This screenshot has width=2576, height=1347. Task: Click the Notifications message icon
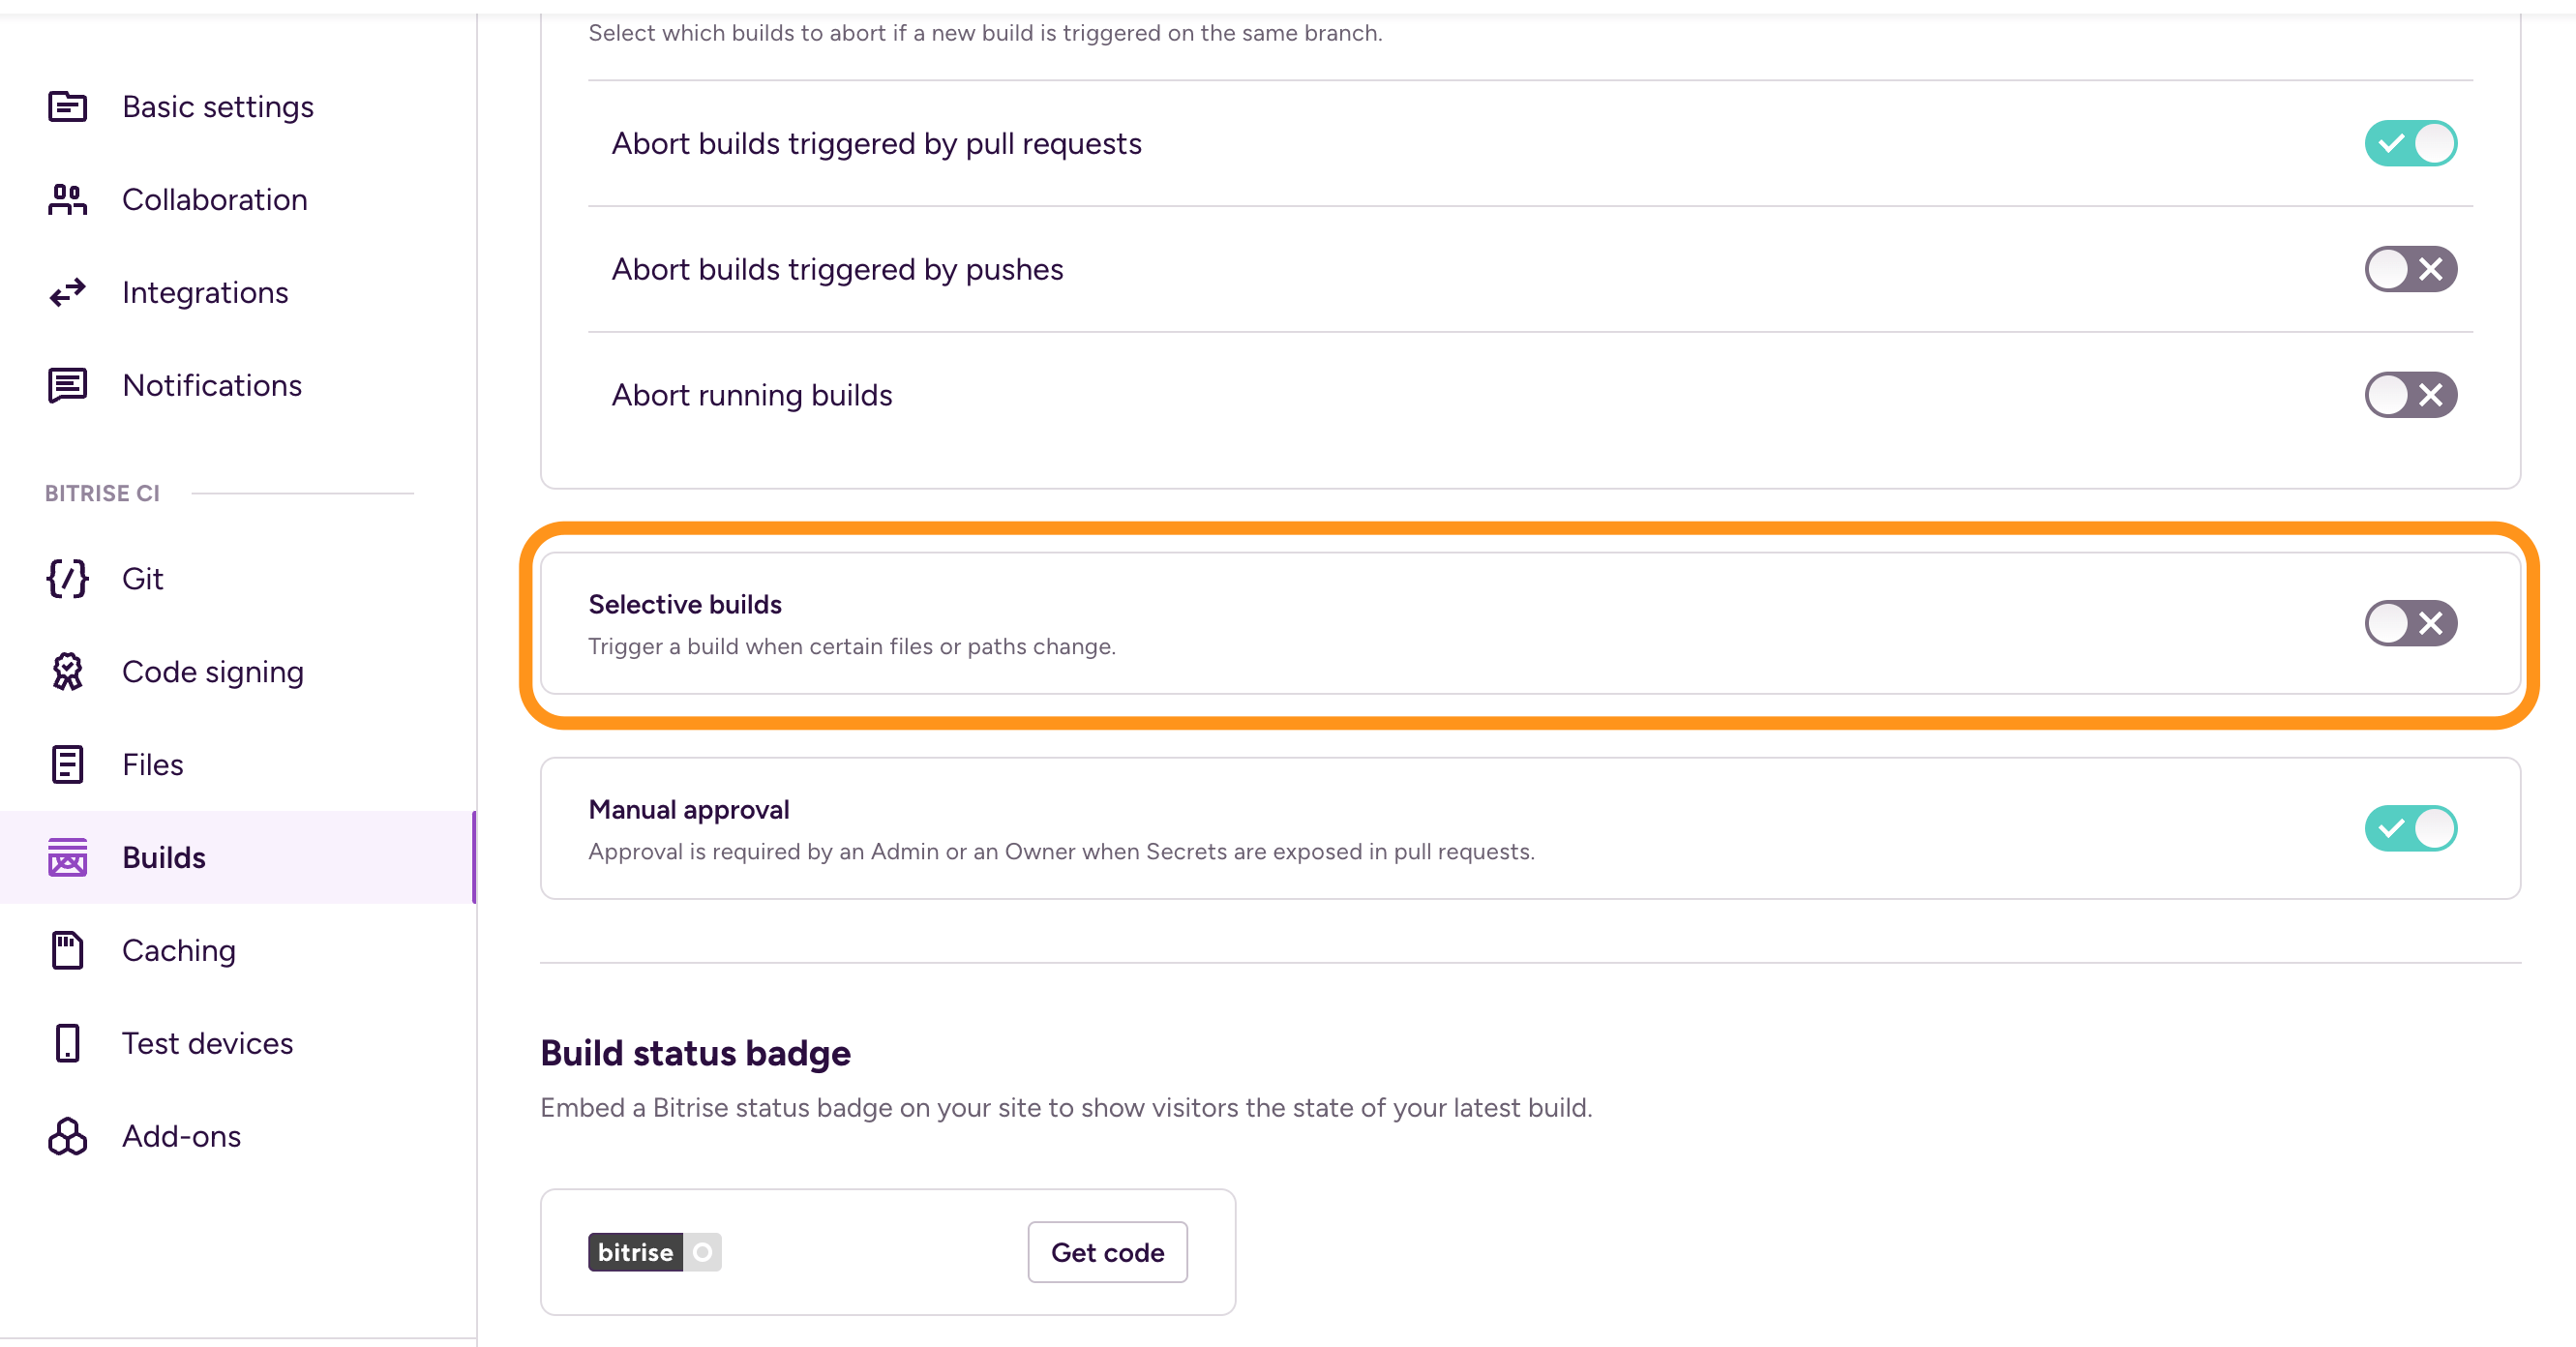[67, 385]
